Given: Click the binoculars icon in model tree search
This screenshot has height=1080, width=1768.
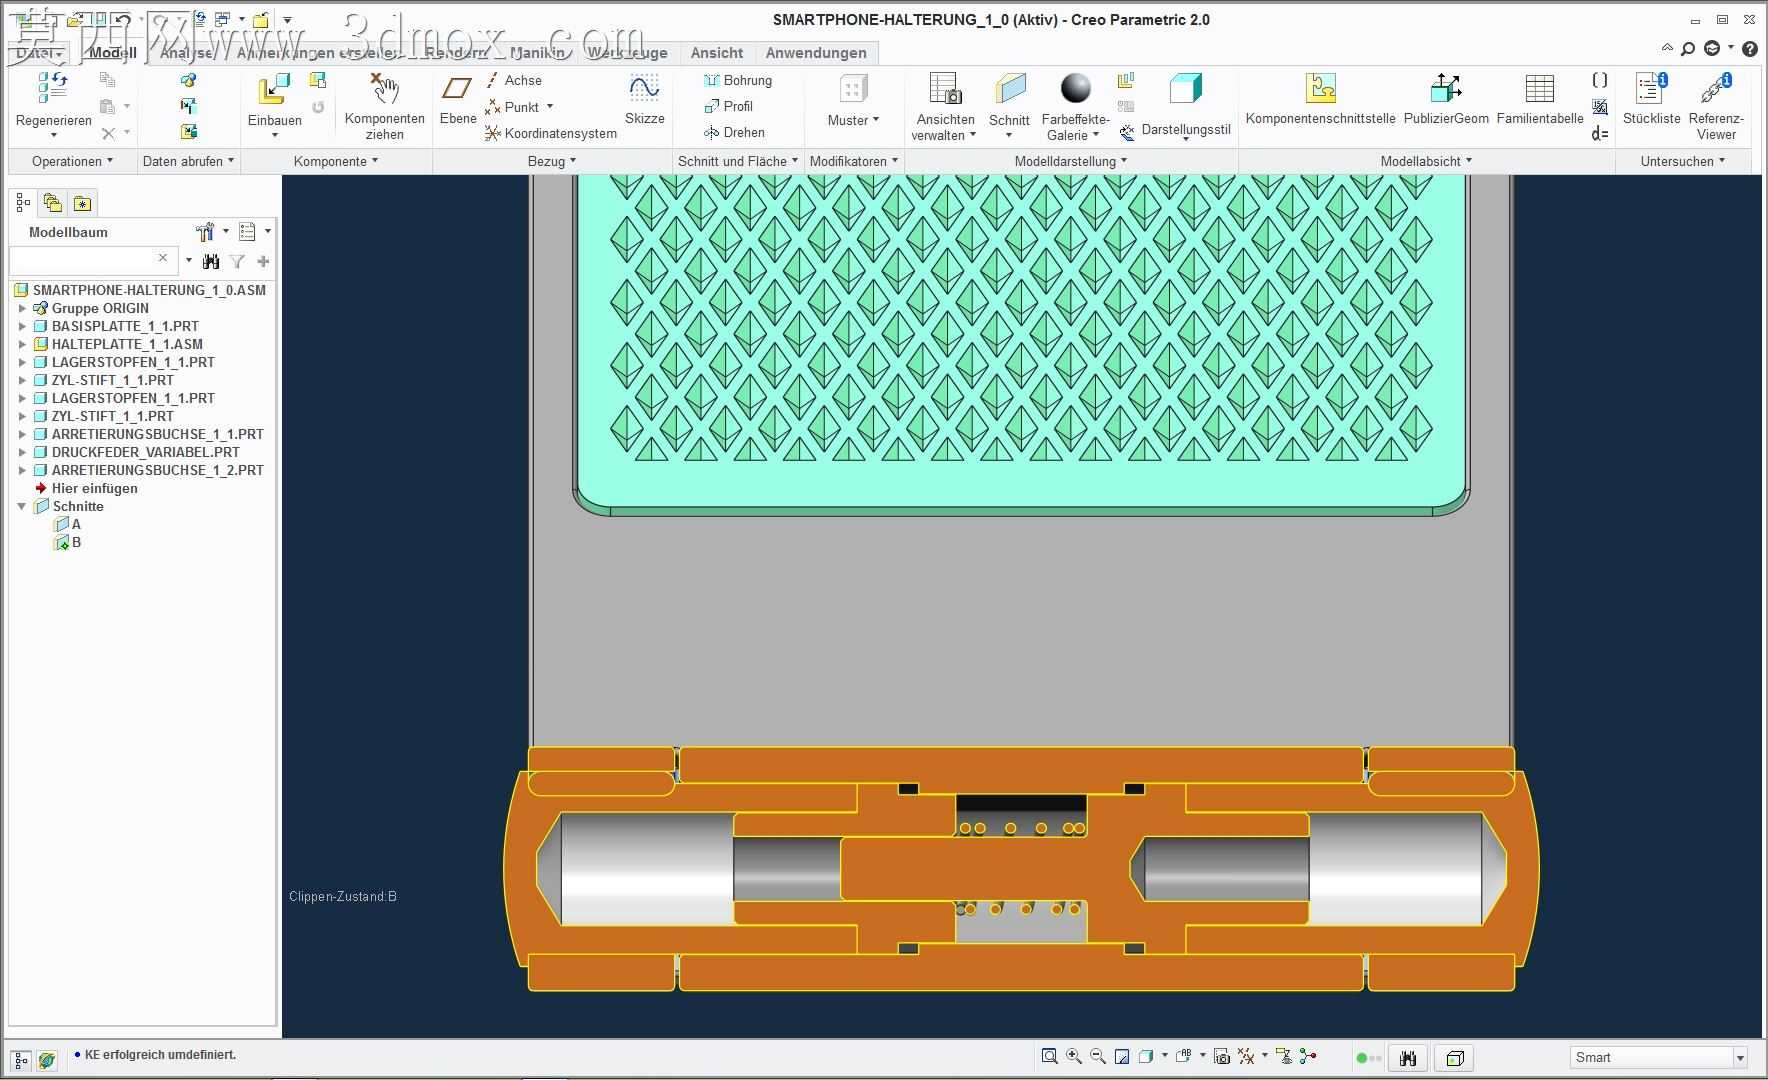Looking at the screenshot, I should (211, 261).
